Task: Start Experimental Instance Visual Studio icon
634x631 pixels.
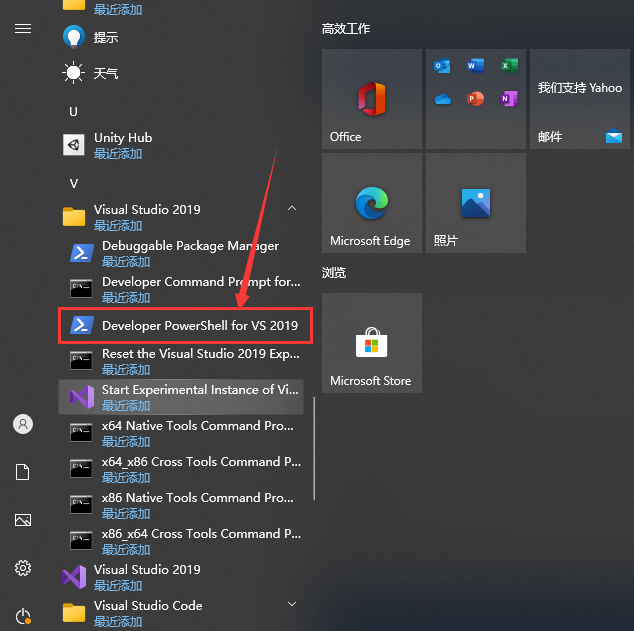Action: click(82, 397)
